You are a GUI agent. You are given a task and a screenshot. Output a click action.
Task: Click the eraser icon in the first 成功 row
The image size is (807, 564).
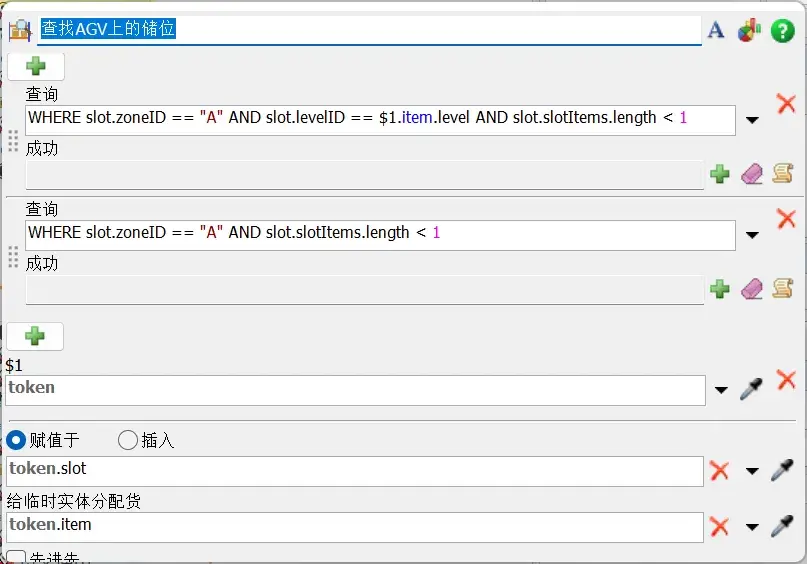pyautogui.click(x=751, y=174)
